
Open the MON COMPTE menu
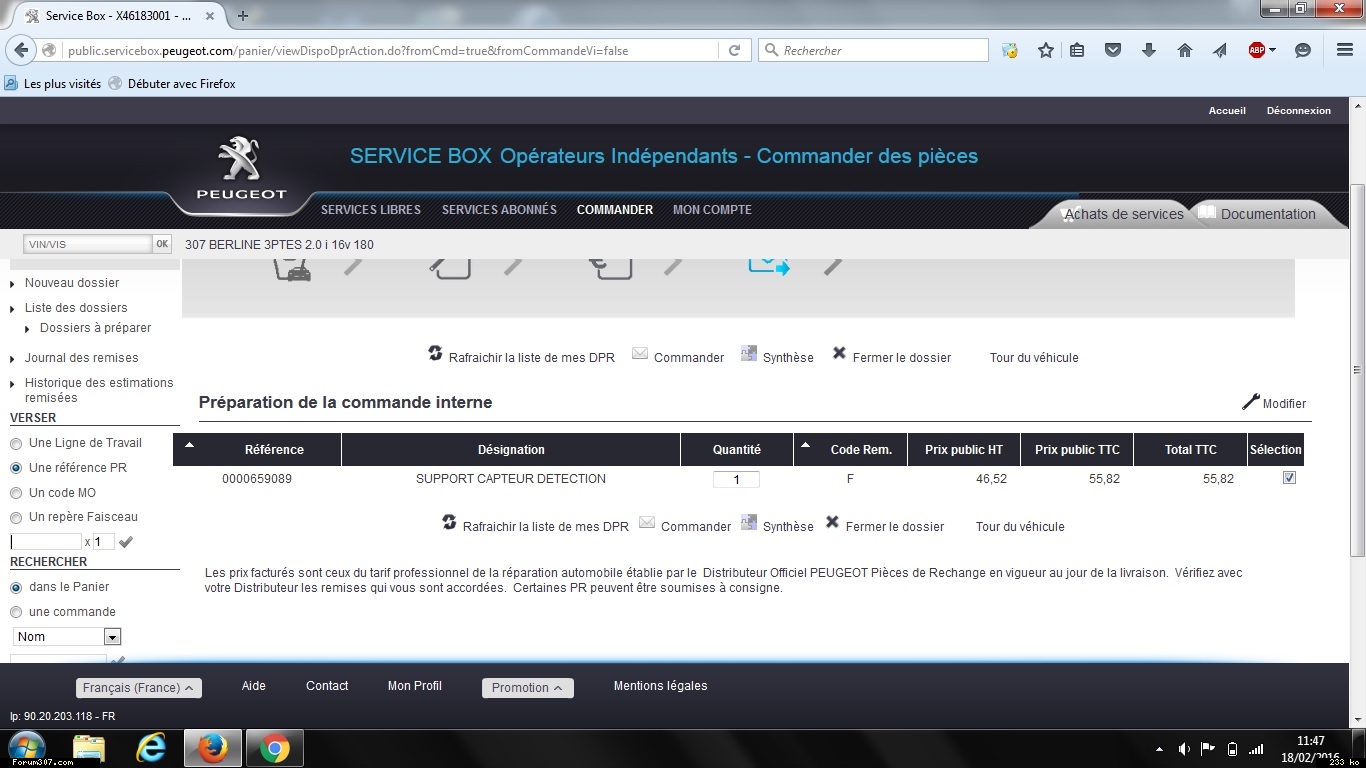click(x=712, y=210)
